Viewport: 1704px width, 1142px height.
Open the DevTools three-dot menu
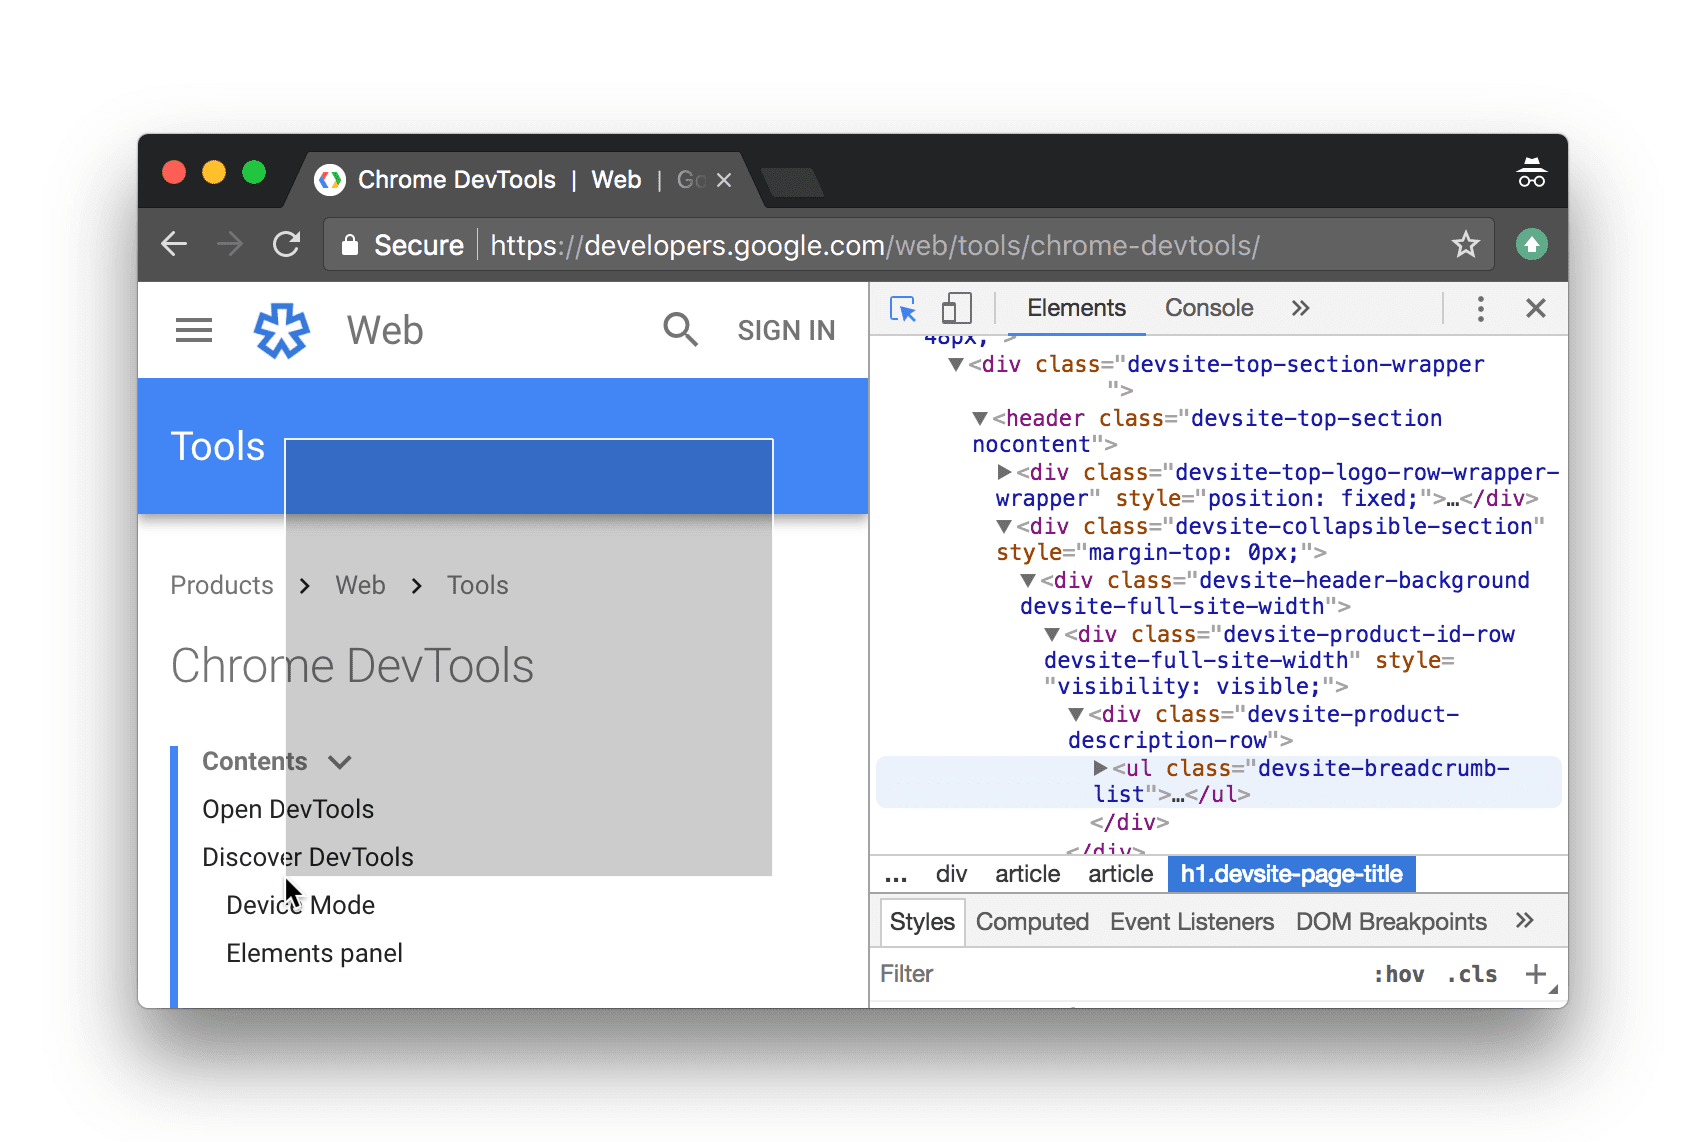click(1480, 309)
